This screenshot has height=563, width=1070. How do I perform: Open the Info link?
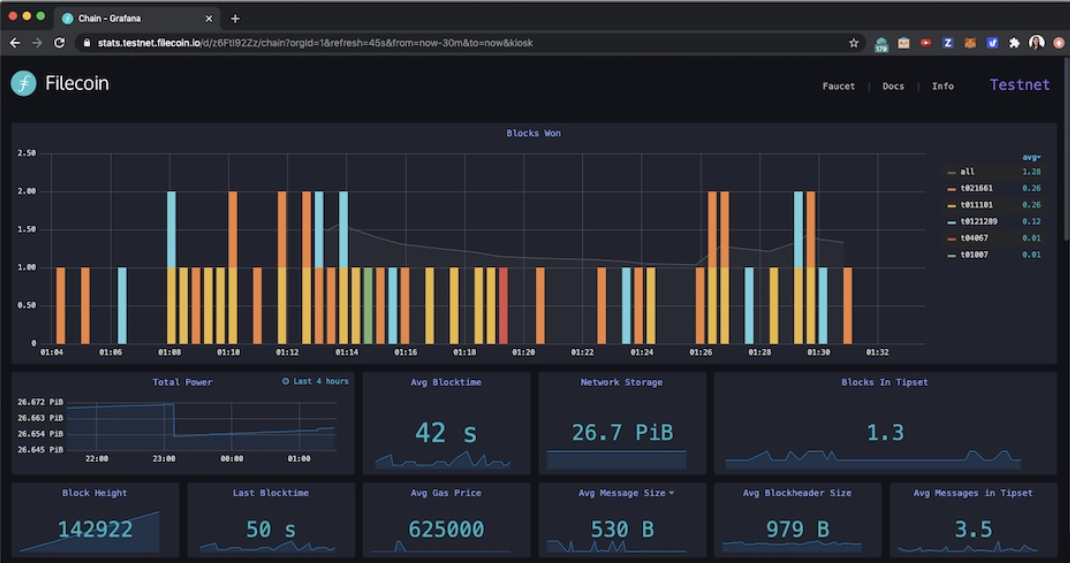coord(942,86)
